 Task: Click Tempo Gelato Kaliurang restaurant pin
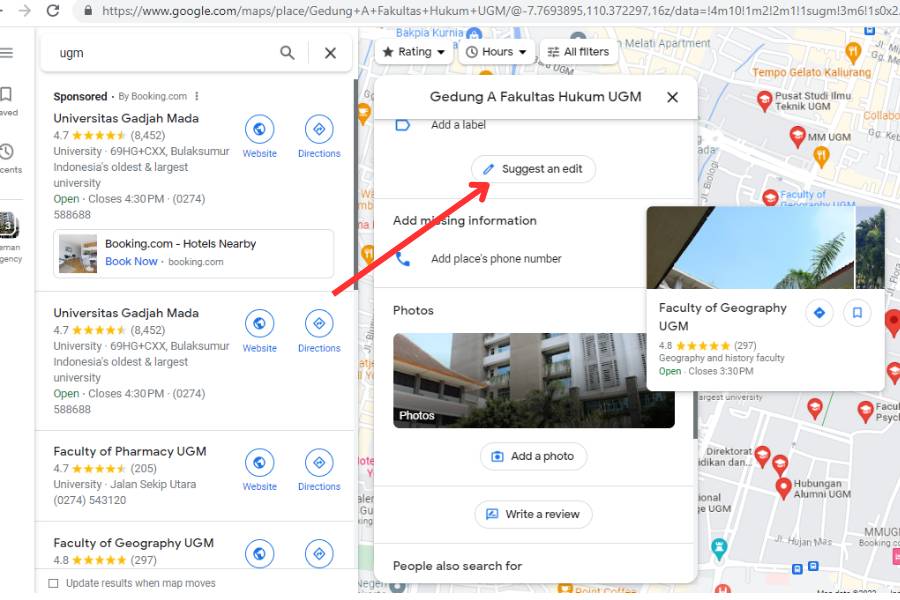tap(853, 53)
